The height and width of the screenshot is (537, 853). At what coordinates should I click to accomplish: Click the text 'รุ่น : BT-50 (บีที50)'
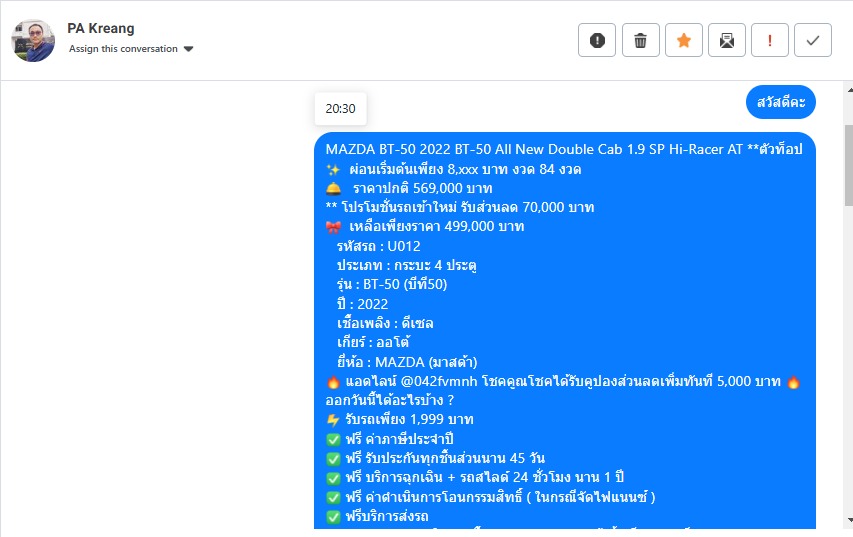coord(392,284)
